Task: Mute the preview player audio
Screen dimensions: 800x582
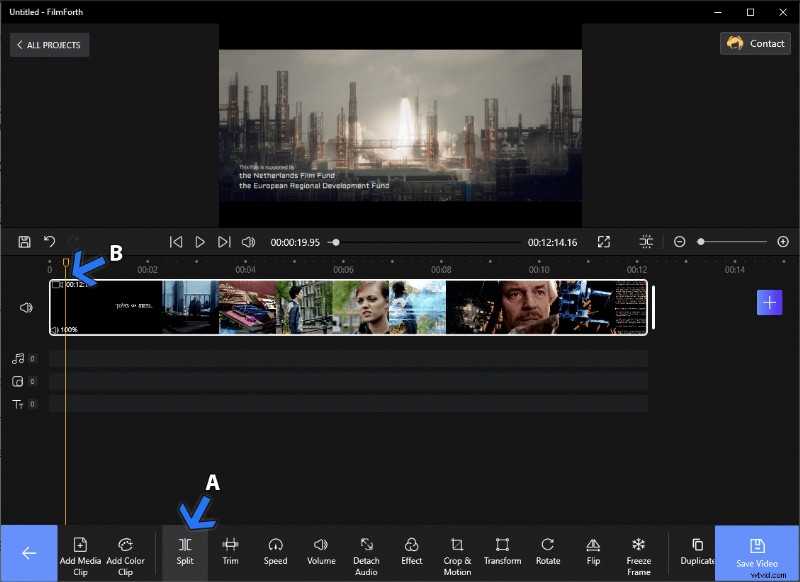Action: click(x=248, y=241)
